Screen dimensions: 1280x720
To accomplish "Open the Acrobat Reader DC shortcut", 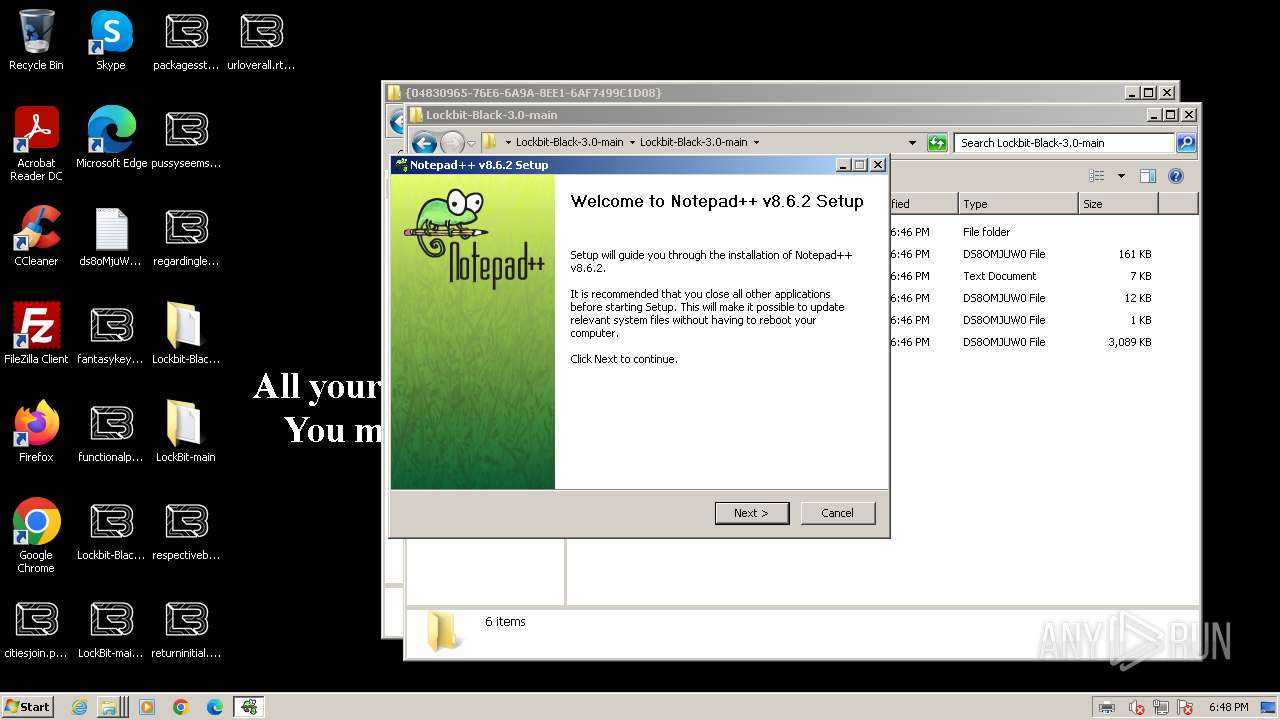I will 36,144.
